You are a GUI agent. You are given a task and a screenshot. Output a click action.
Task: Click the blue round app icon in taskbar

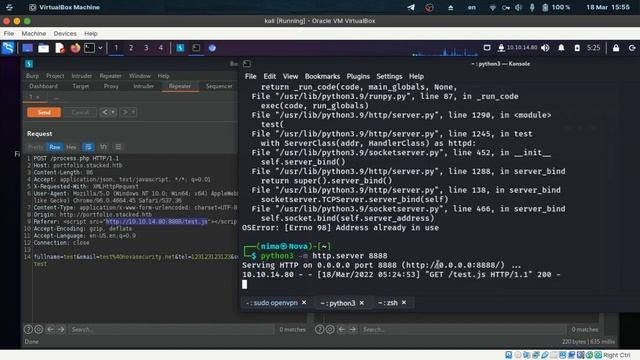[212, 48]
